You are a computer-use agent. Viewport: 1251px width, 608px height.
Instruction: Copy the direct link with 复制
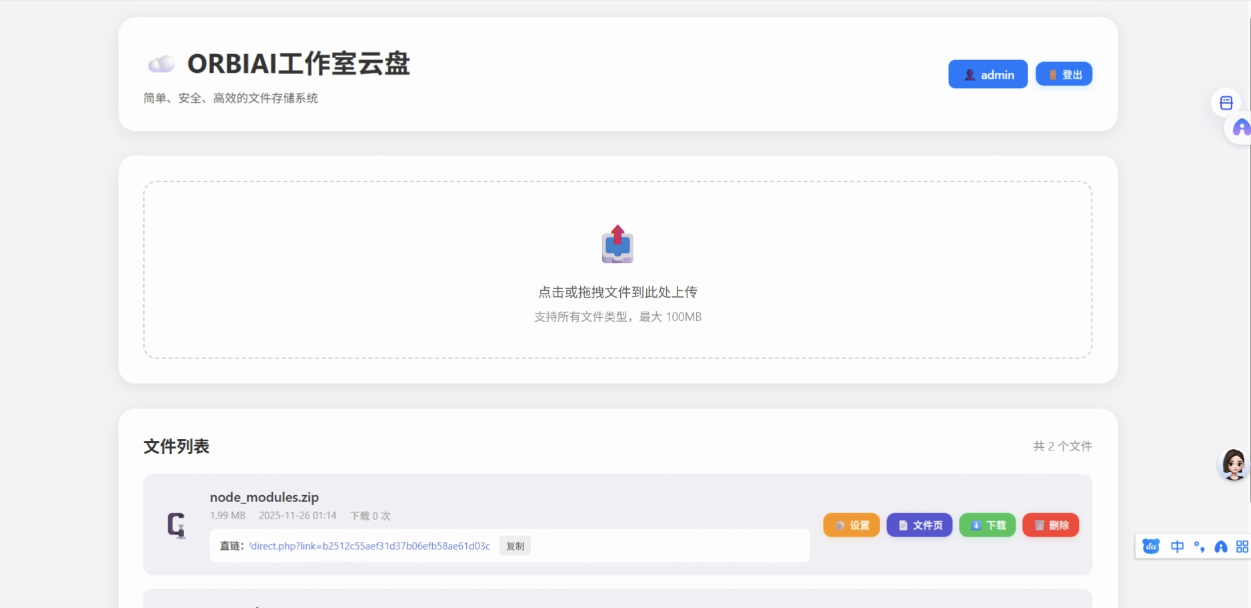pyautogui.click(x=515, y=546)
